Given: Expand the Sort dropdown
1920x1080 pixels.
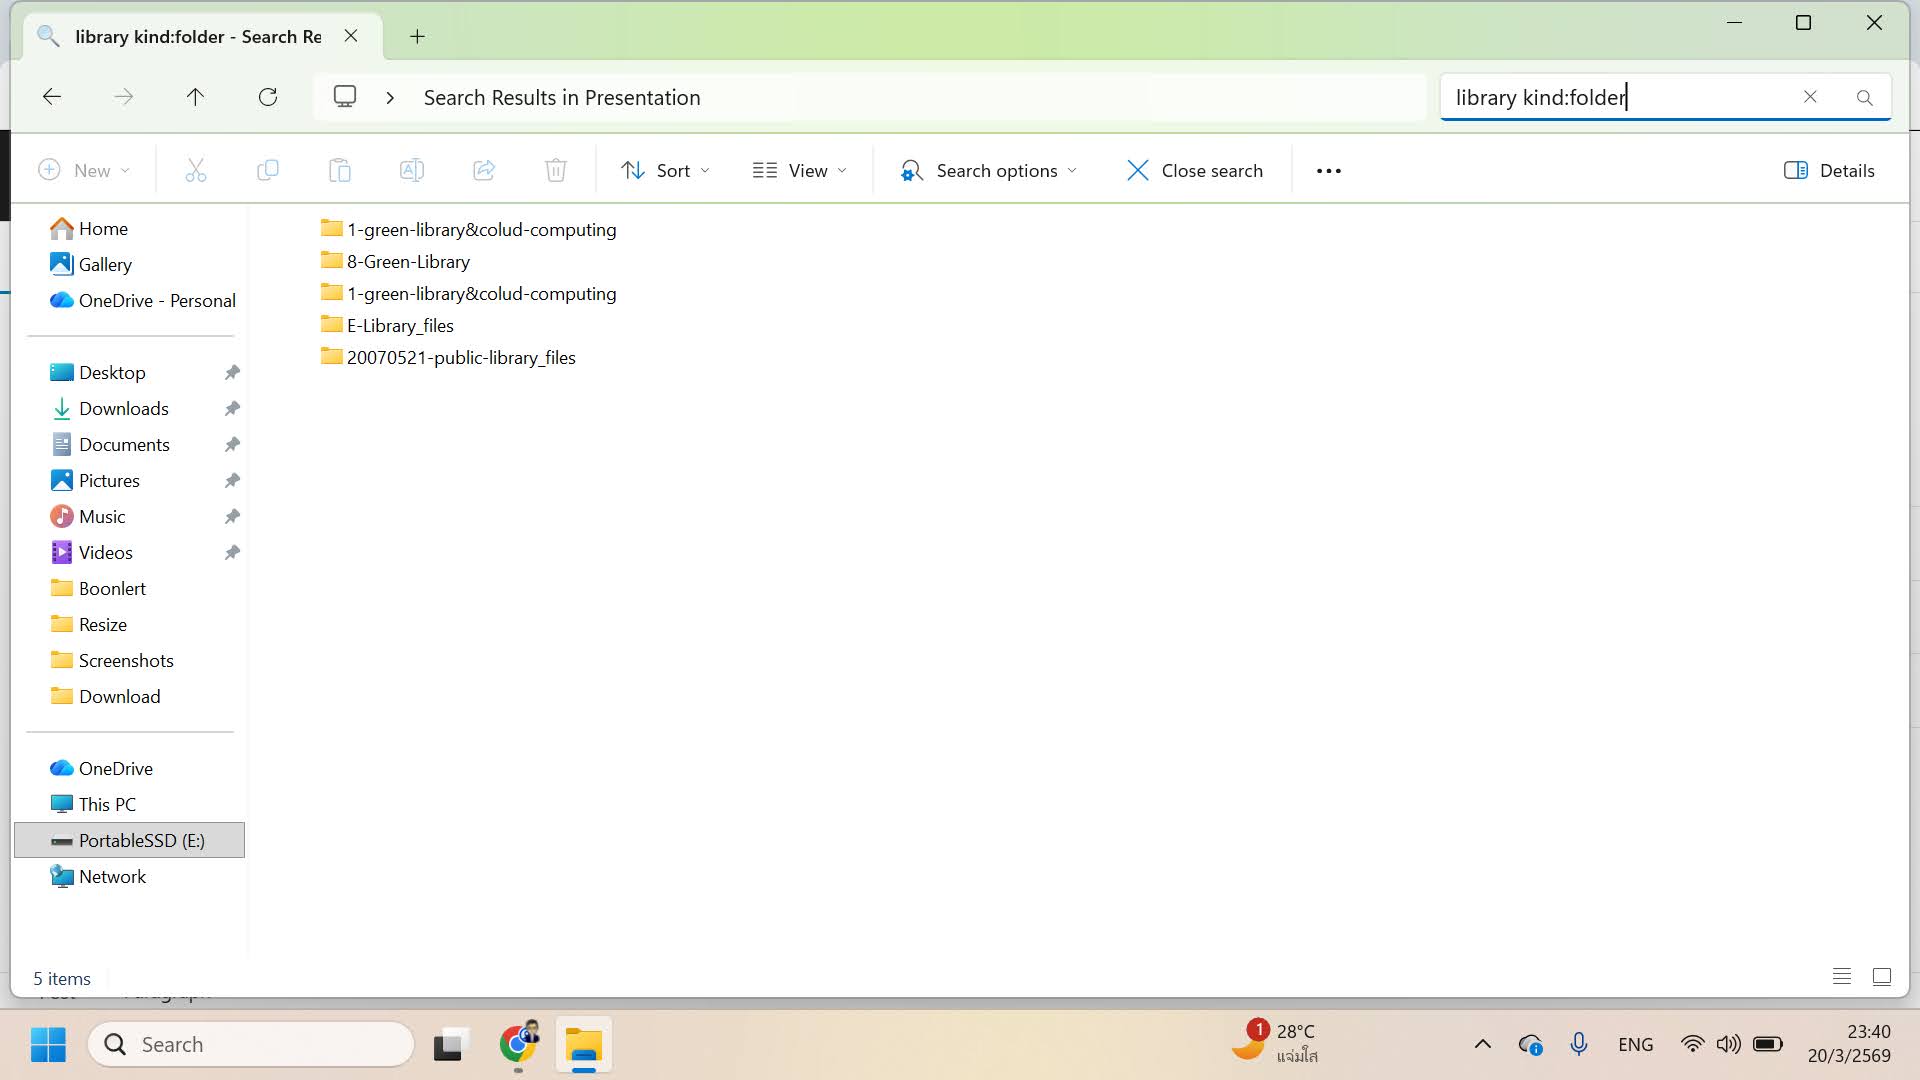Looking at the screenshot, I should pos(666,171).
